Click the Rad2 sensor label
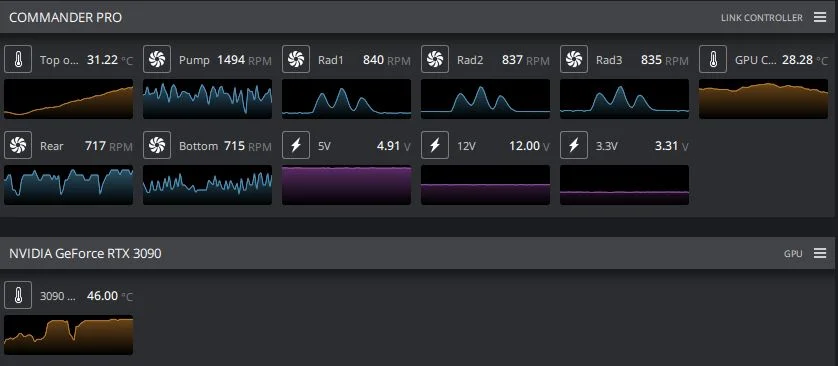Screen dimensions: 838x366 tap(470, 60)
